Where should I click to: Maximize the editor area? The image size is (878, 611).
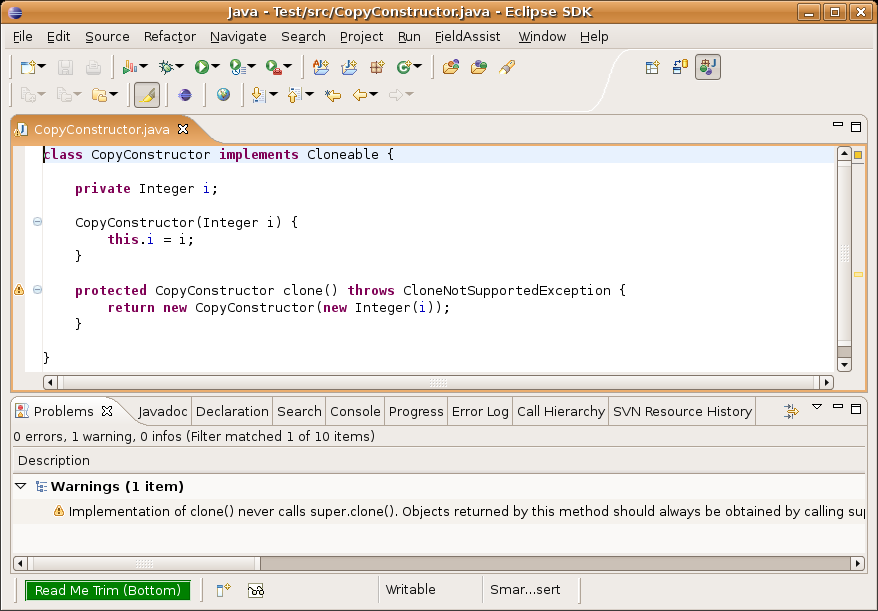click(x=856, y=127)
